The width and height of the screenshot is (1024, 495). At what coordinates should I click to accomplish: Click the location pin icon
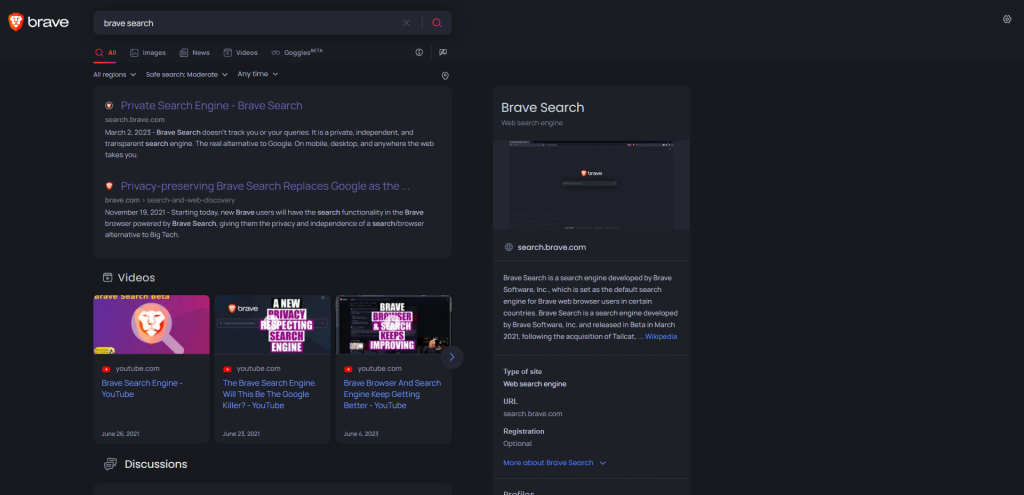pos(445,76)
